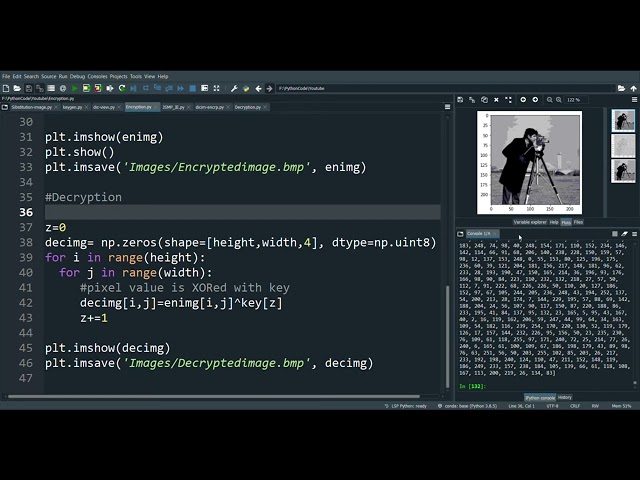This screenshot has height=480, width=640.
Task: Run selection or current line icon
Action: click(110, 88)
